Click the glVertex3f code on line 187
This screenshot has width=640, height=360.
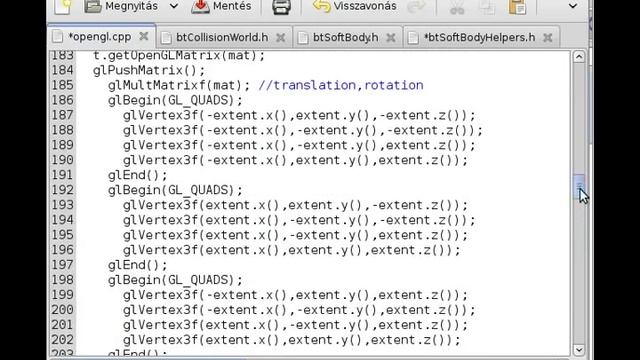[299, 116]
